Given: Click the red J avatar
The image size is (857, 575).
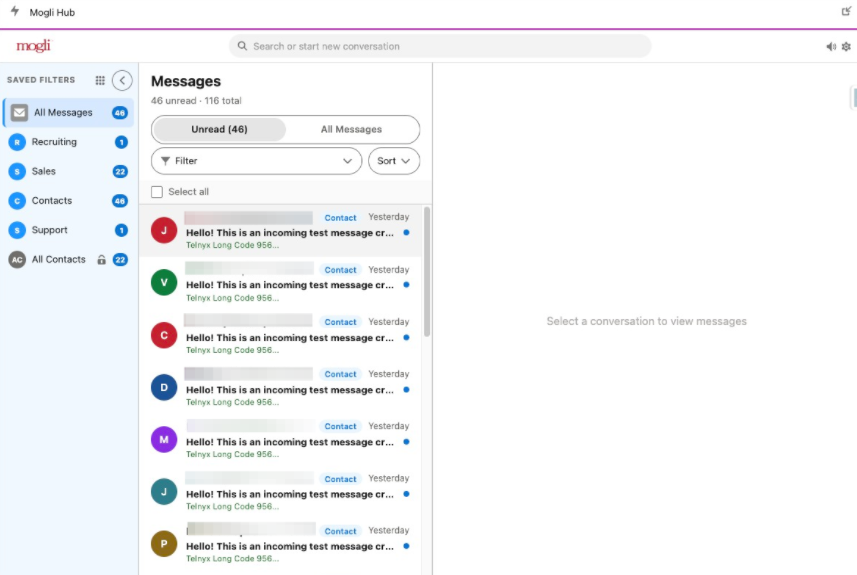Looking at the screenshot, I should click(x=164, y=230).
